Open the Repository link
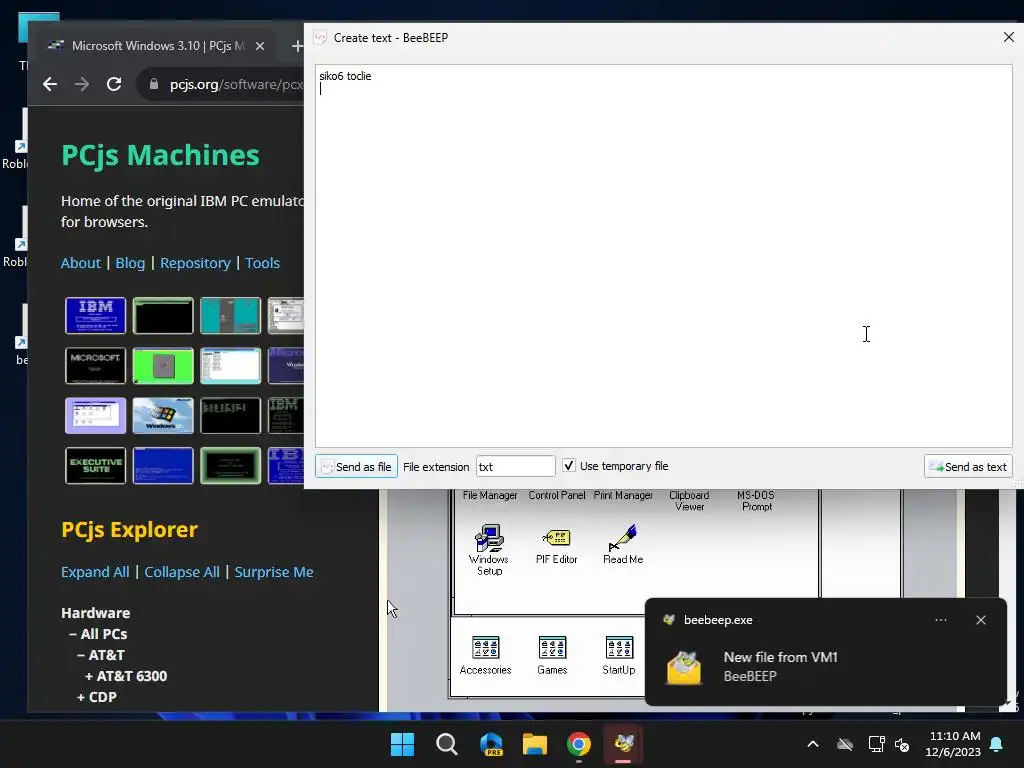Image resolution: width=1024 pixels, height=768 pixels. 195,263
